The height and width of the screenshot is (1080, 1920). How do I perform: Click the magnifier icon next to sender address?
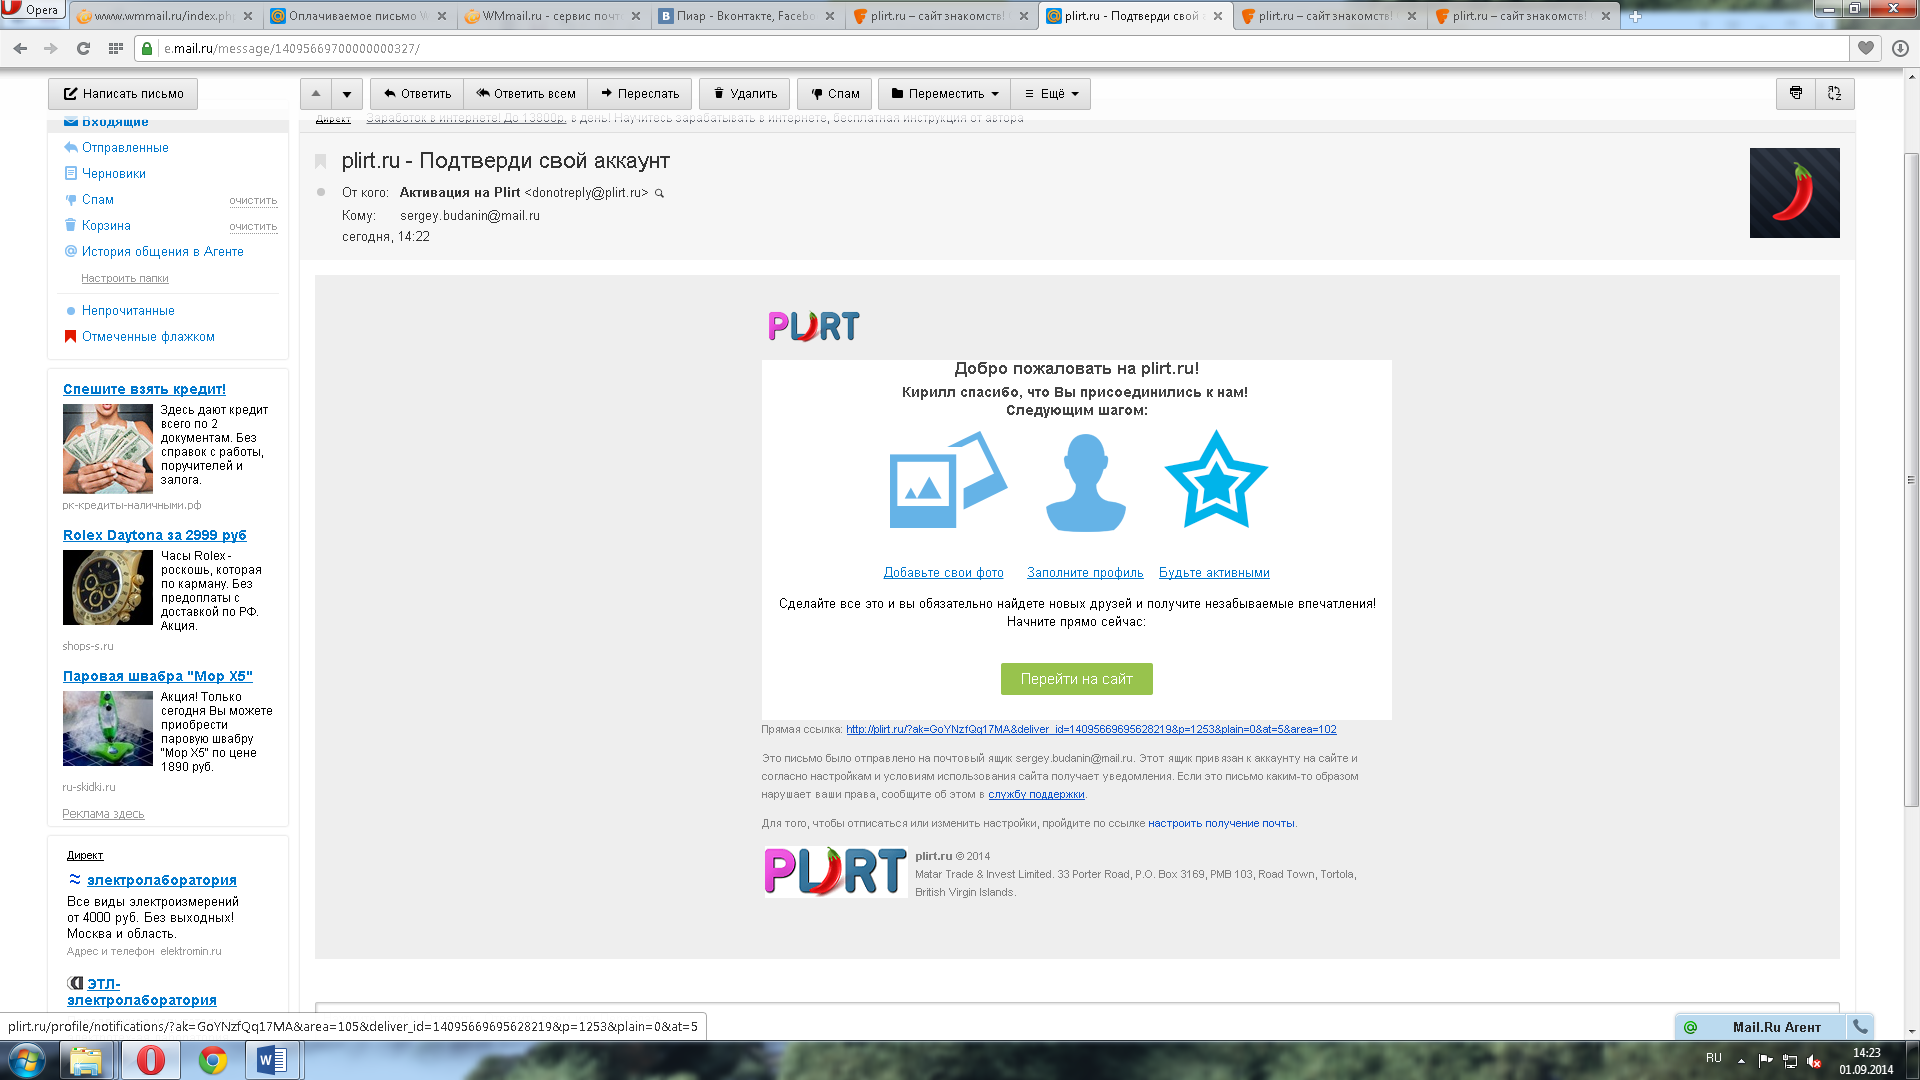(659, 193)
